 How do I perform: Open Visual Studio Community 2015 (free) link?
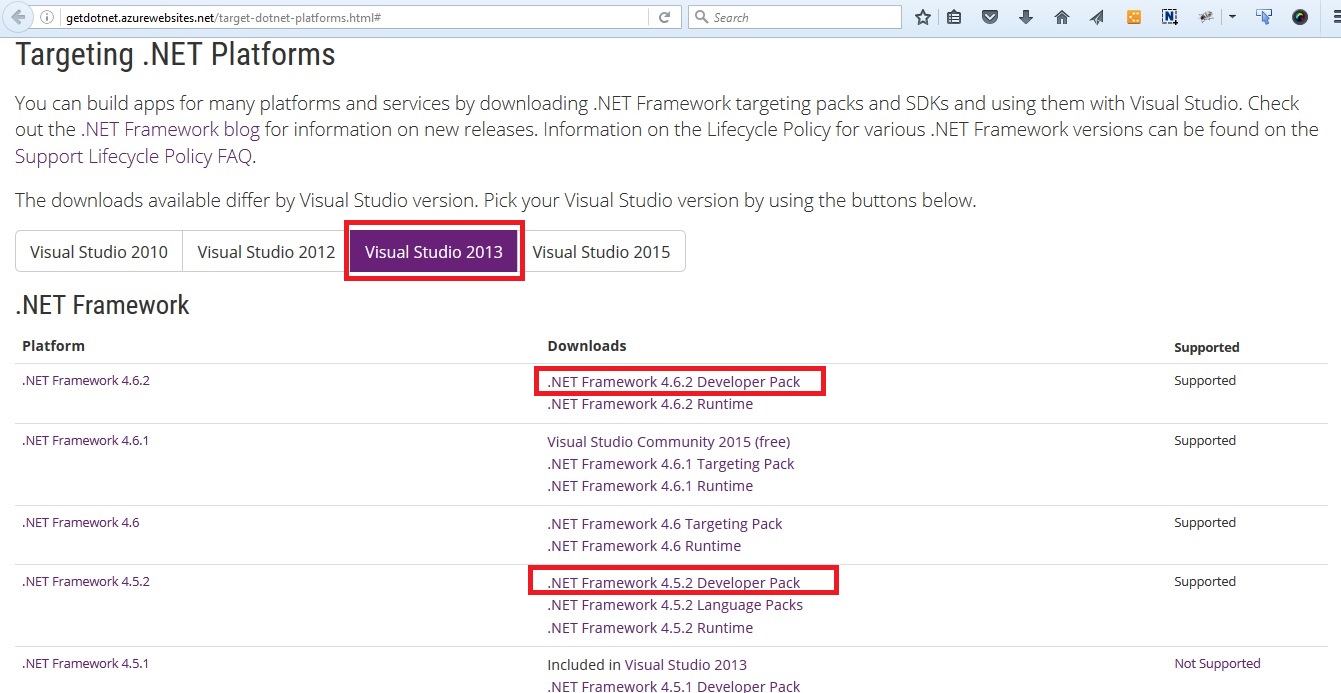click(x=669, y=442)
